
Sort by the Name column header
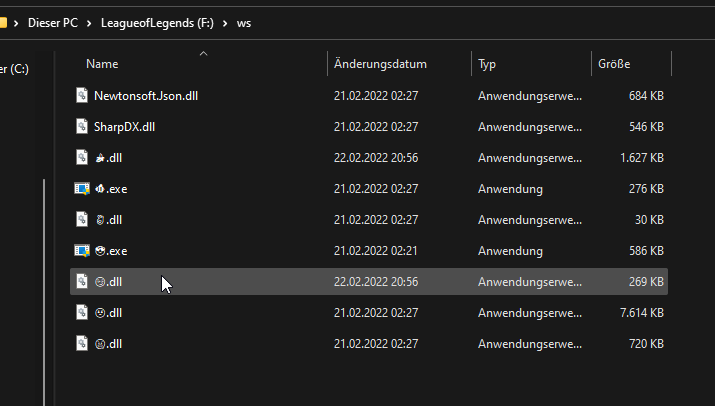tap(102, 64)
